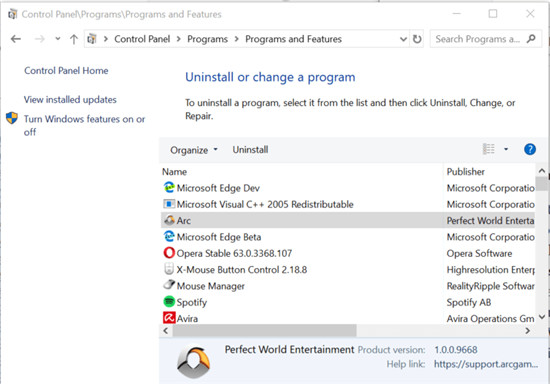Screen dimensions: 550x384
Task: Uninstall the selected Arc program
Action: point(250,150)
